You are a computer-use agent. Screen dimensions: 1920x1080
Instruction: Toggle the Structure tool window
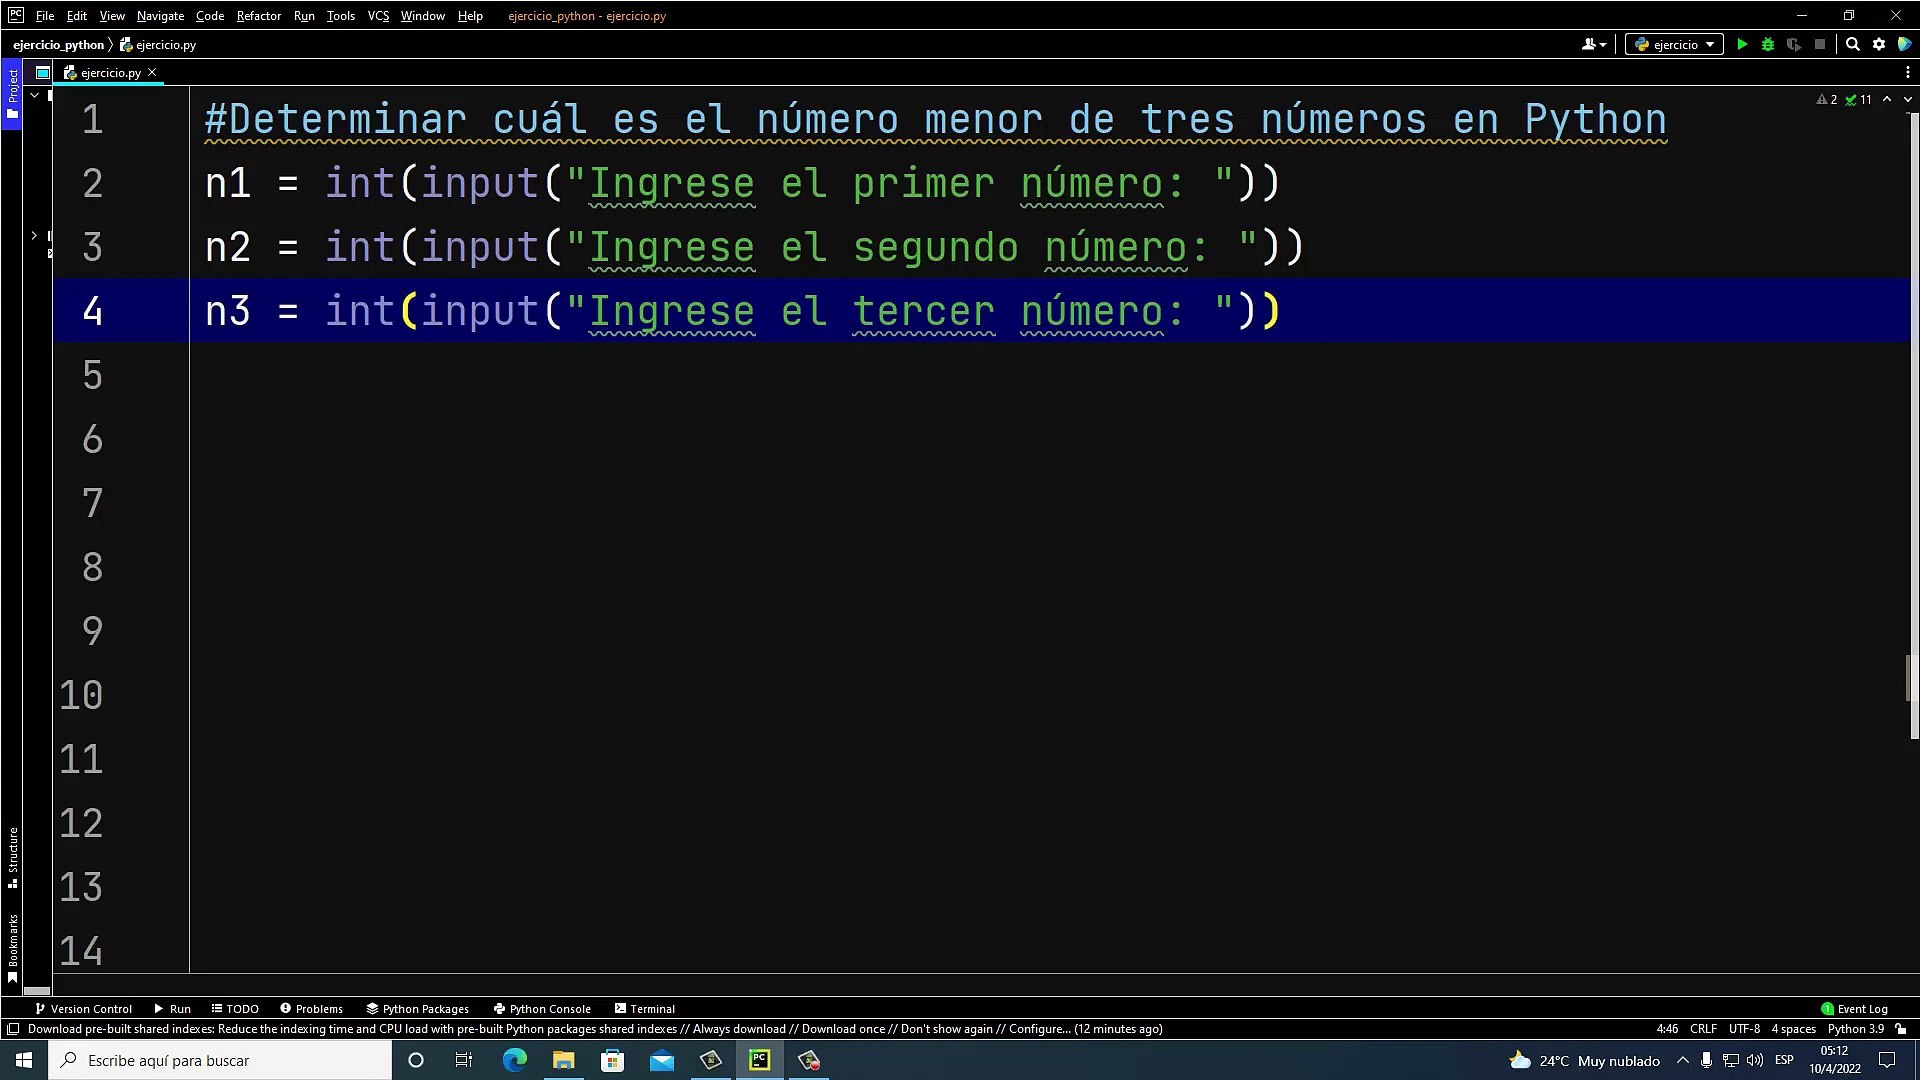click(12, 856)
